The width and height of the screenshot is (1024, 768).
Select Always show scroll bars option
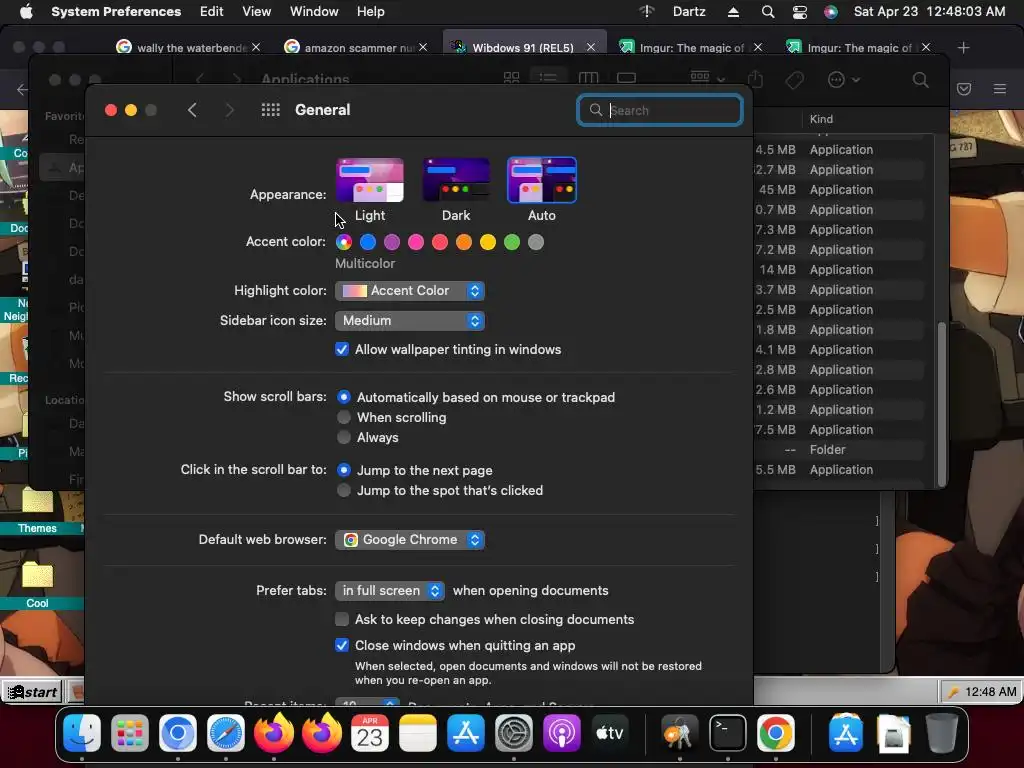(x=344, y=438)
